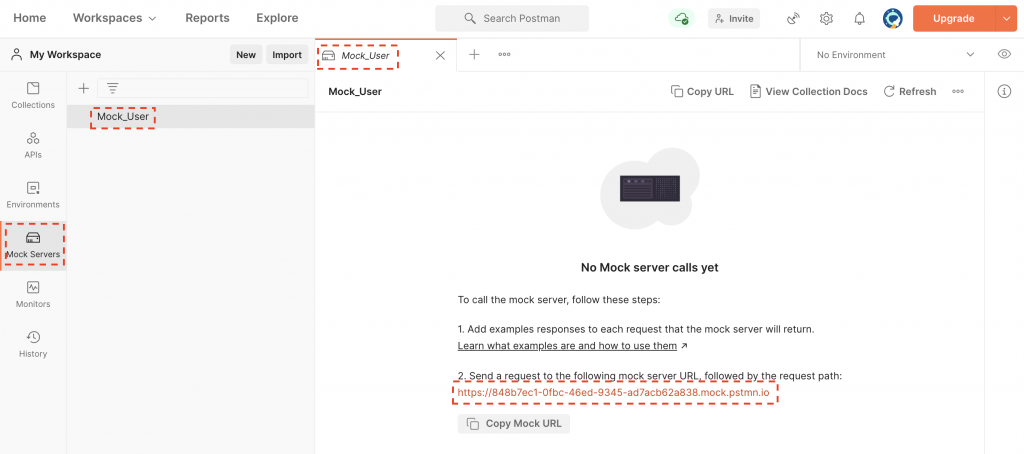The height and width of the screenshot is (454, 1024).
Task: Open APIs in the sidebar
Action: click(x=33, y=145)
